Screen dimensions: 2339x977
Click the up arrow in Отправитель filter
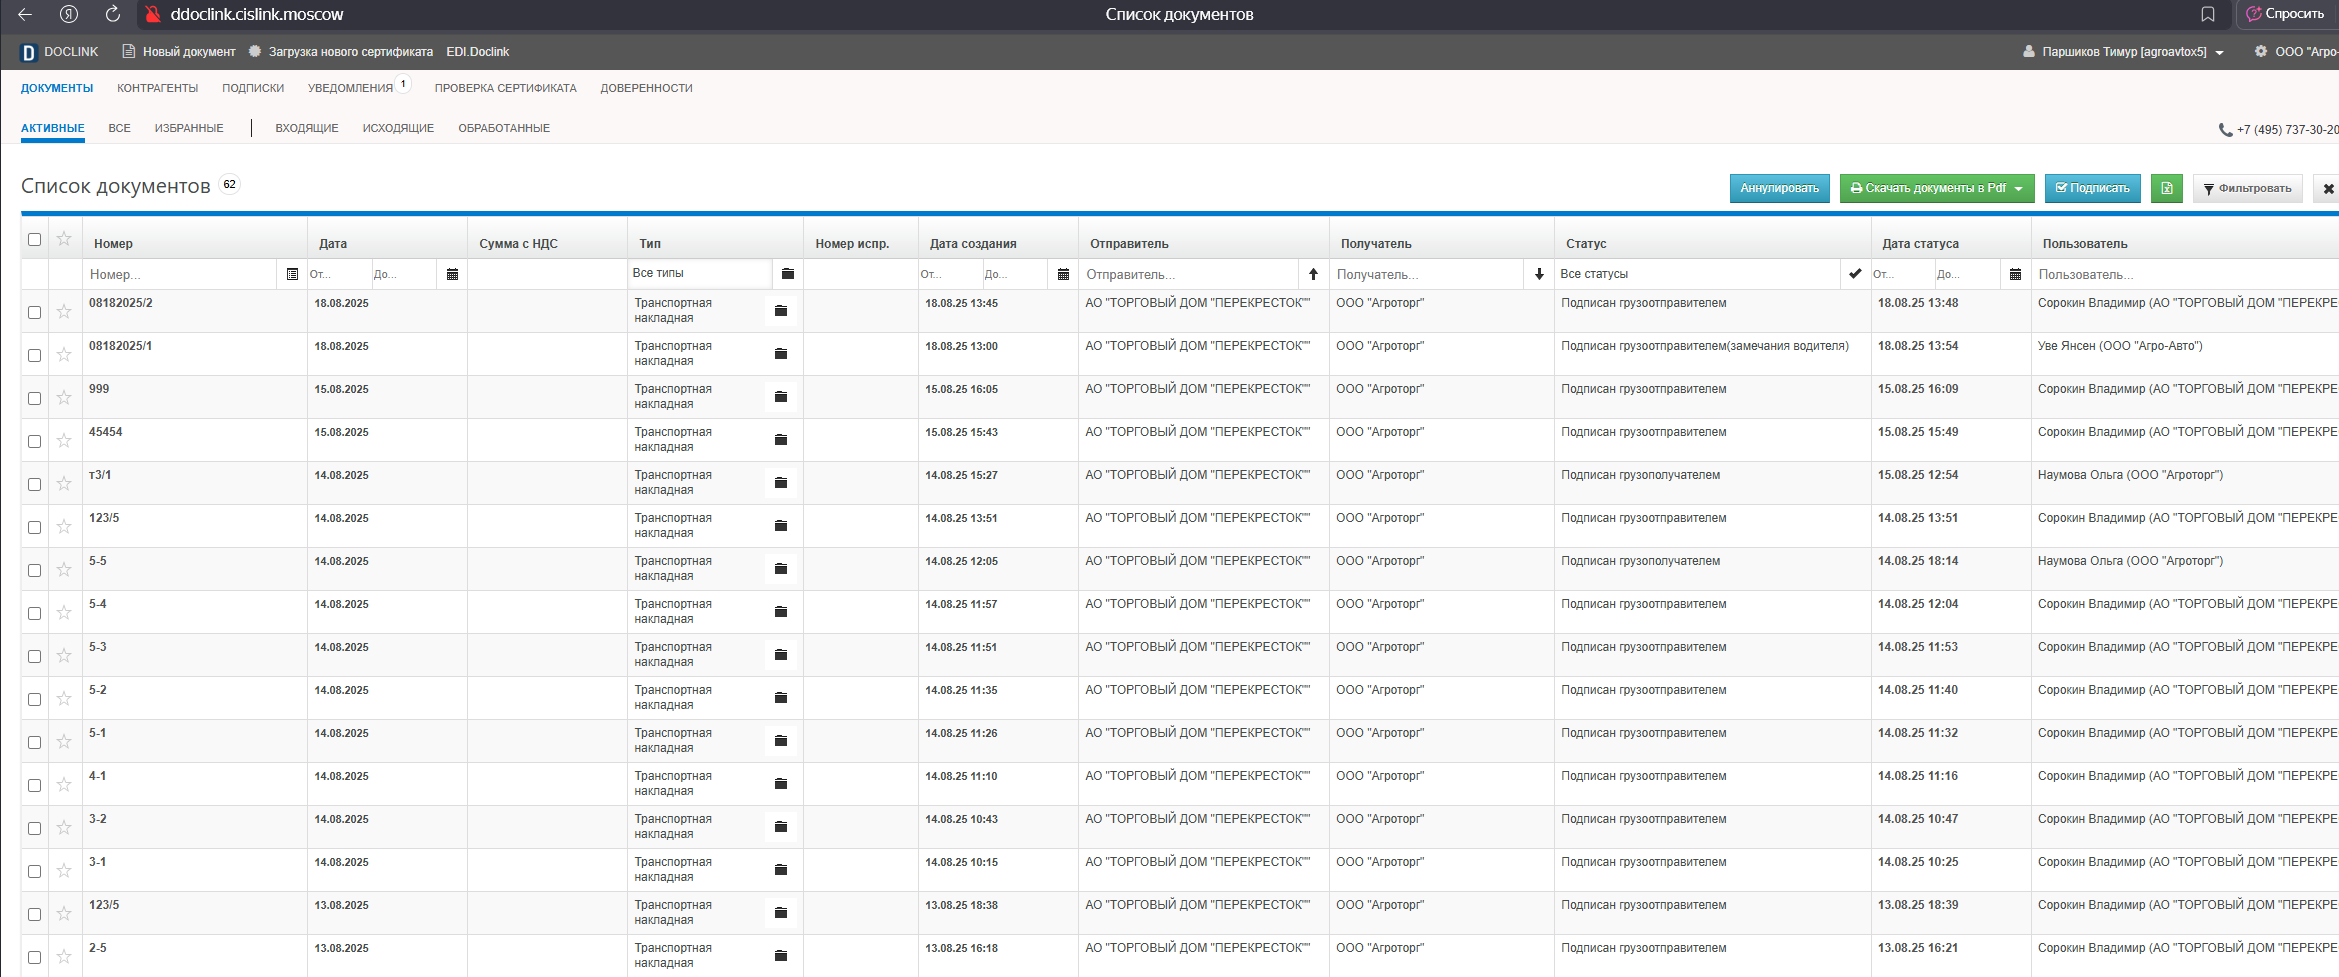[1313, 274]
